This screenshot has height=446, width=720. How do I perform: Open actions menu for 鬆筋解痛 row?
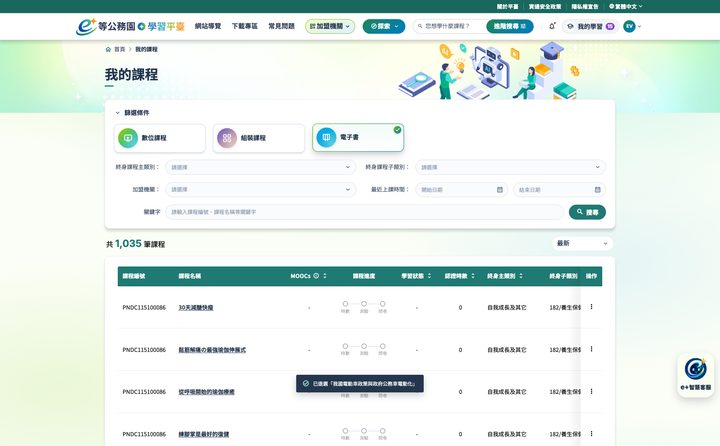pyautogui.click(x=591, y=349)
